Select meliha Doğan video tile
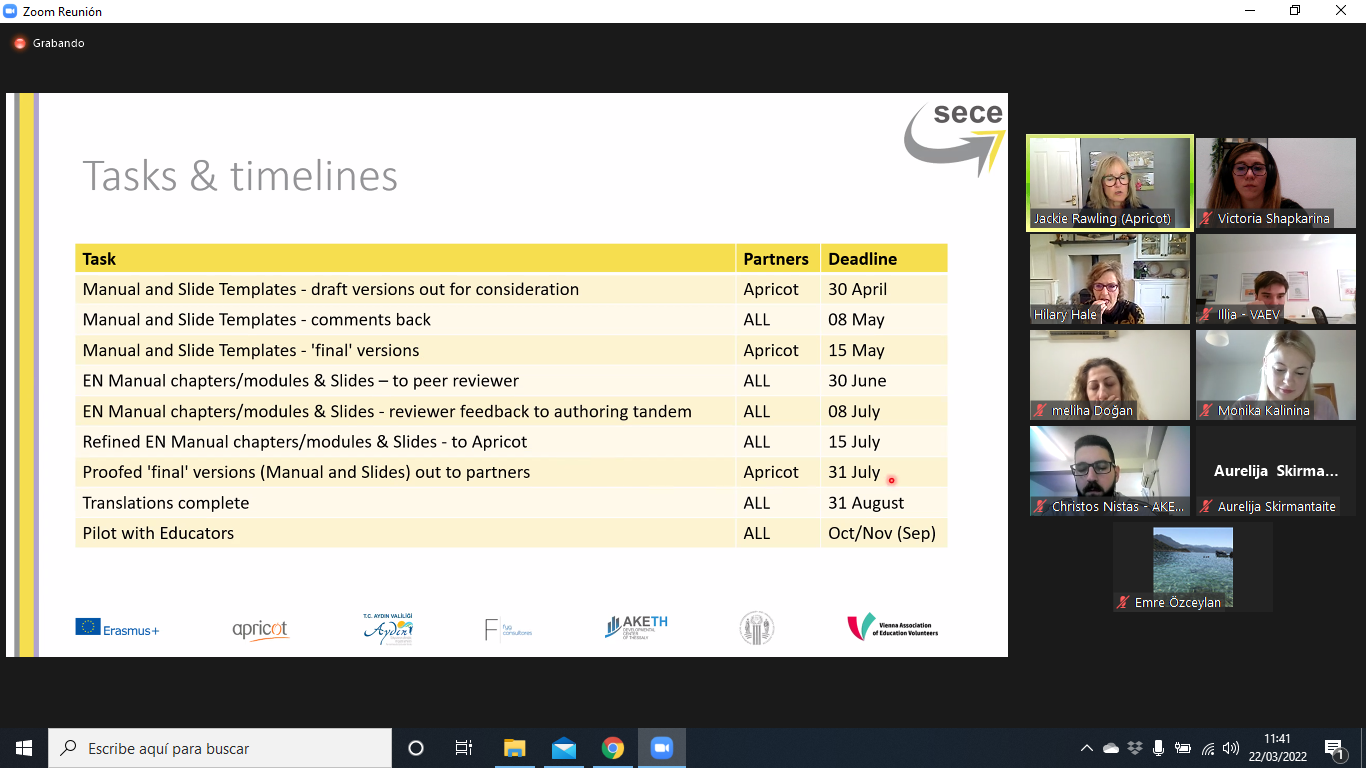This screenshot has width=1366, height=768. point(1110,375)
